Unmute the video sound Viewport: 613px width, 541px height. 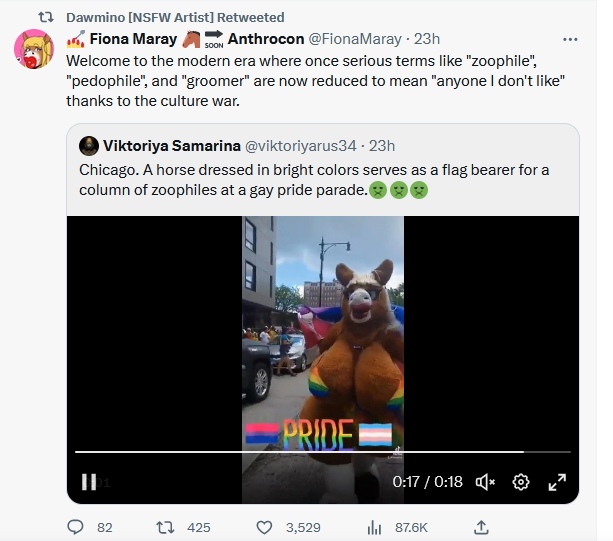pos(486,481)
